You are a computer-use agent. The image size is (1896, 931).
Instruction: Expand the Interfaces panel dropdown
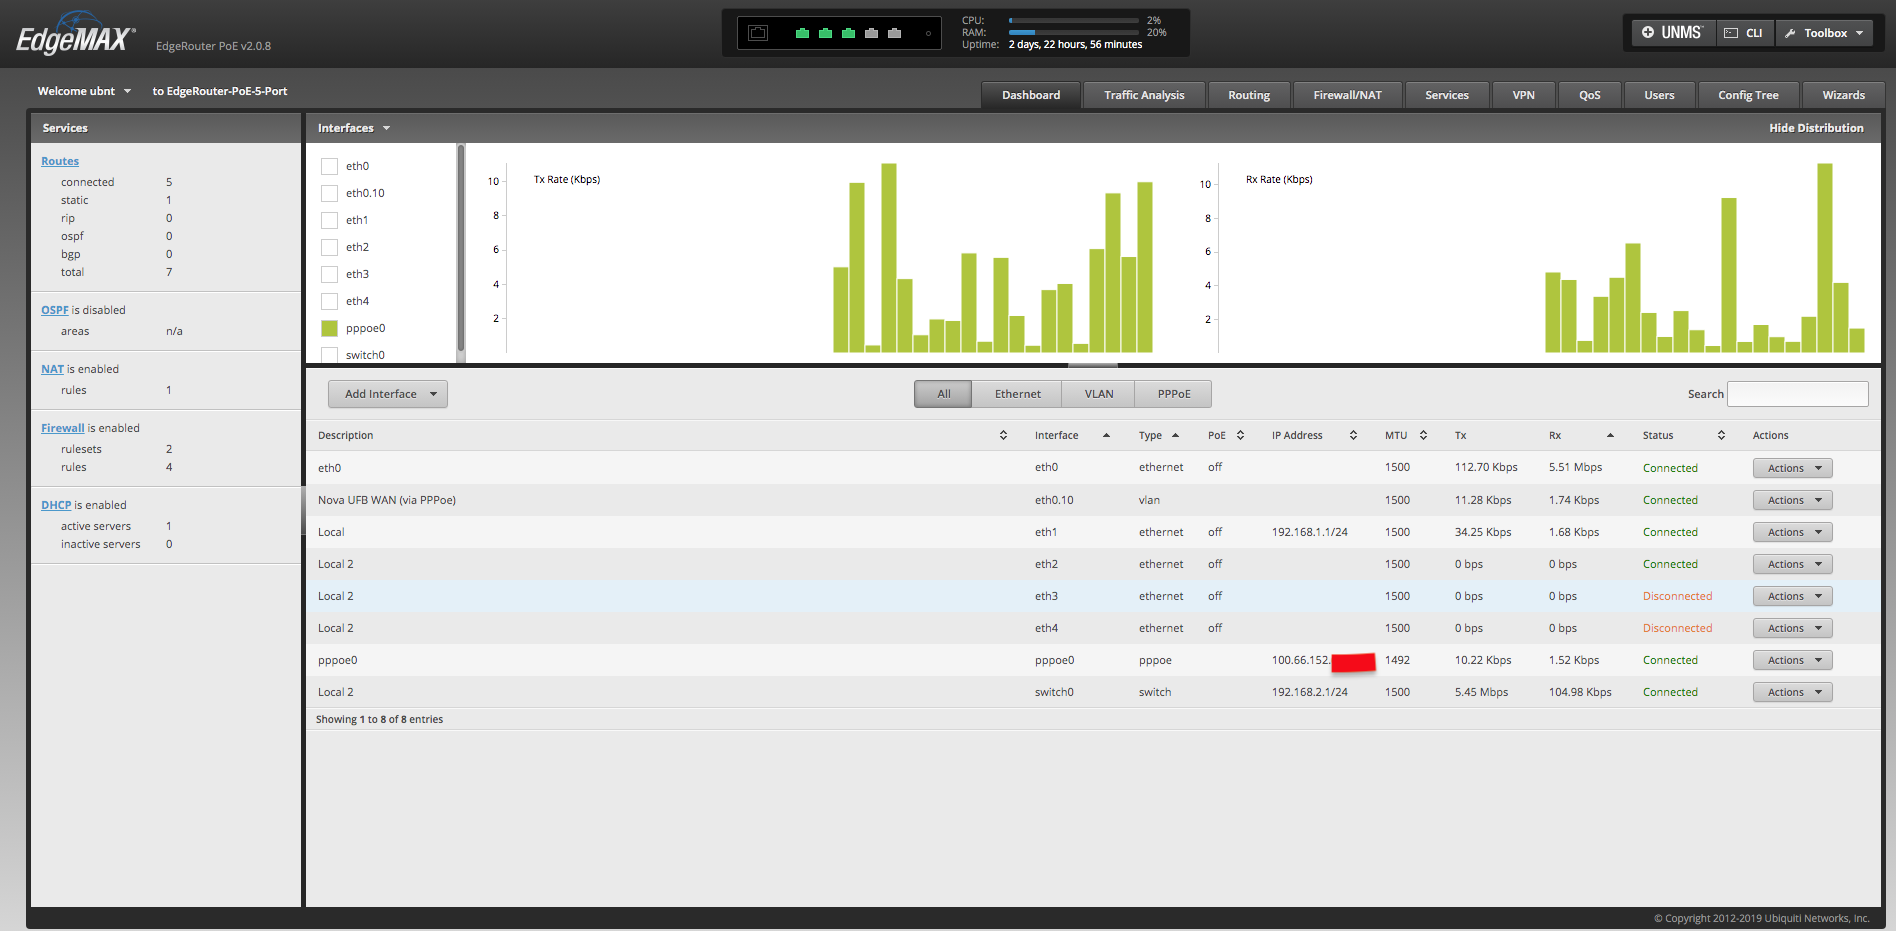pos(354,128)
